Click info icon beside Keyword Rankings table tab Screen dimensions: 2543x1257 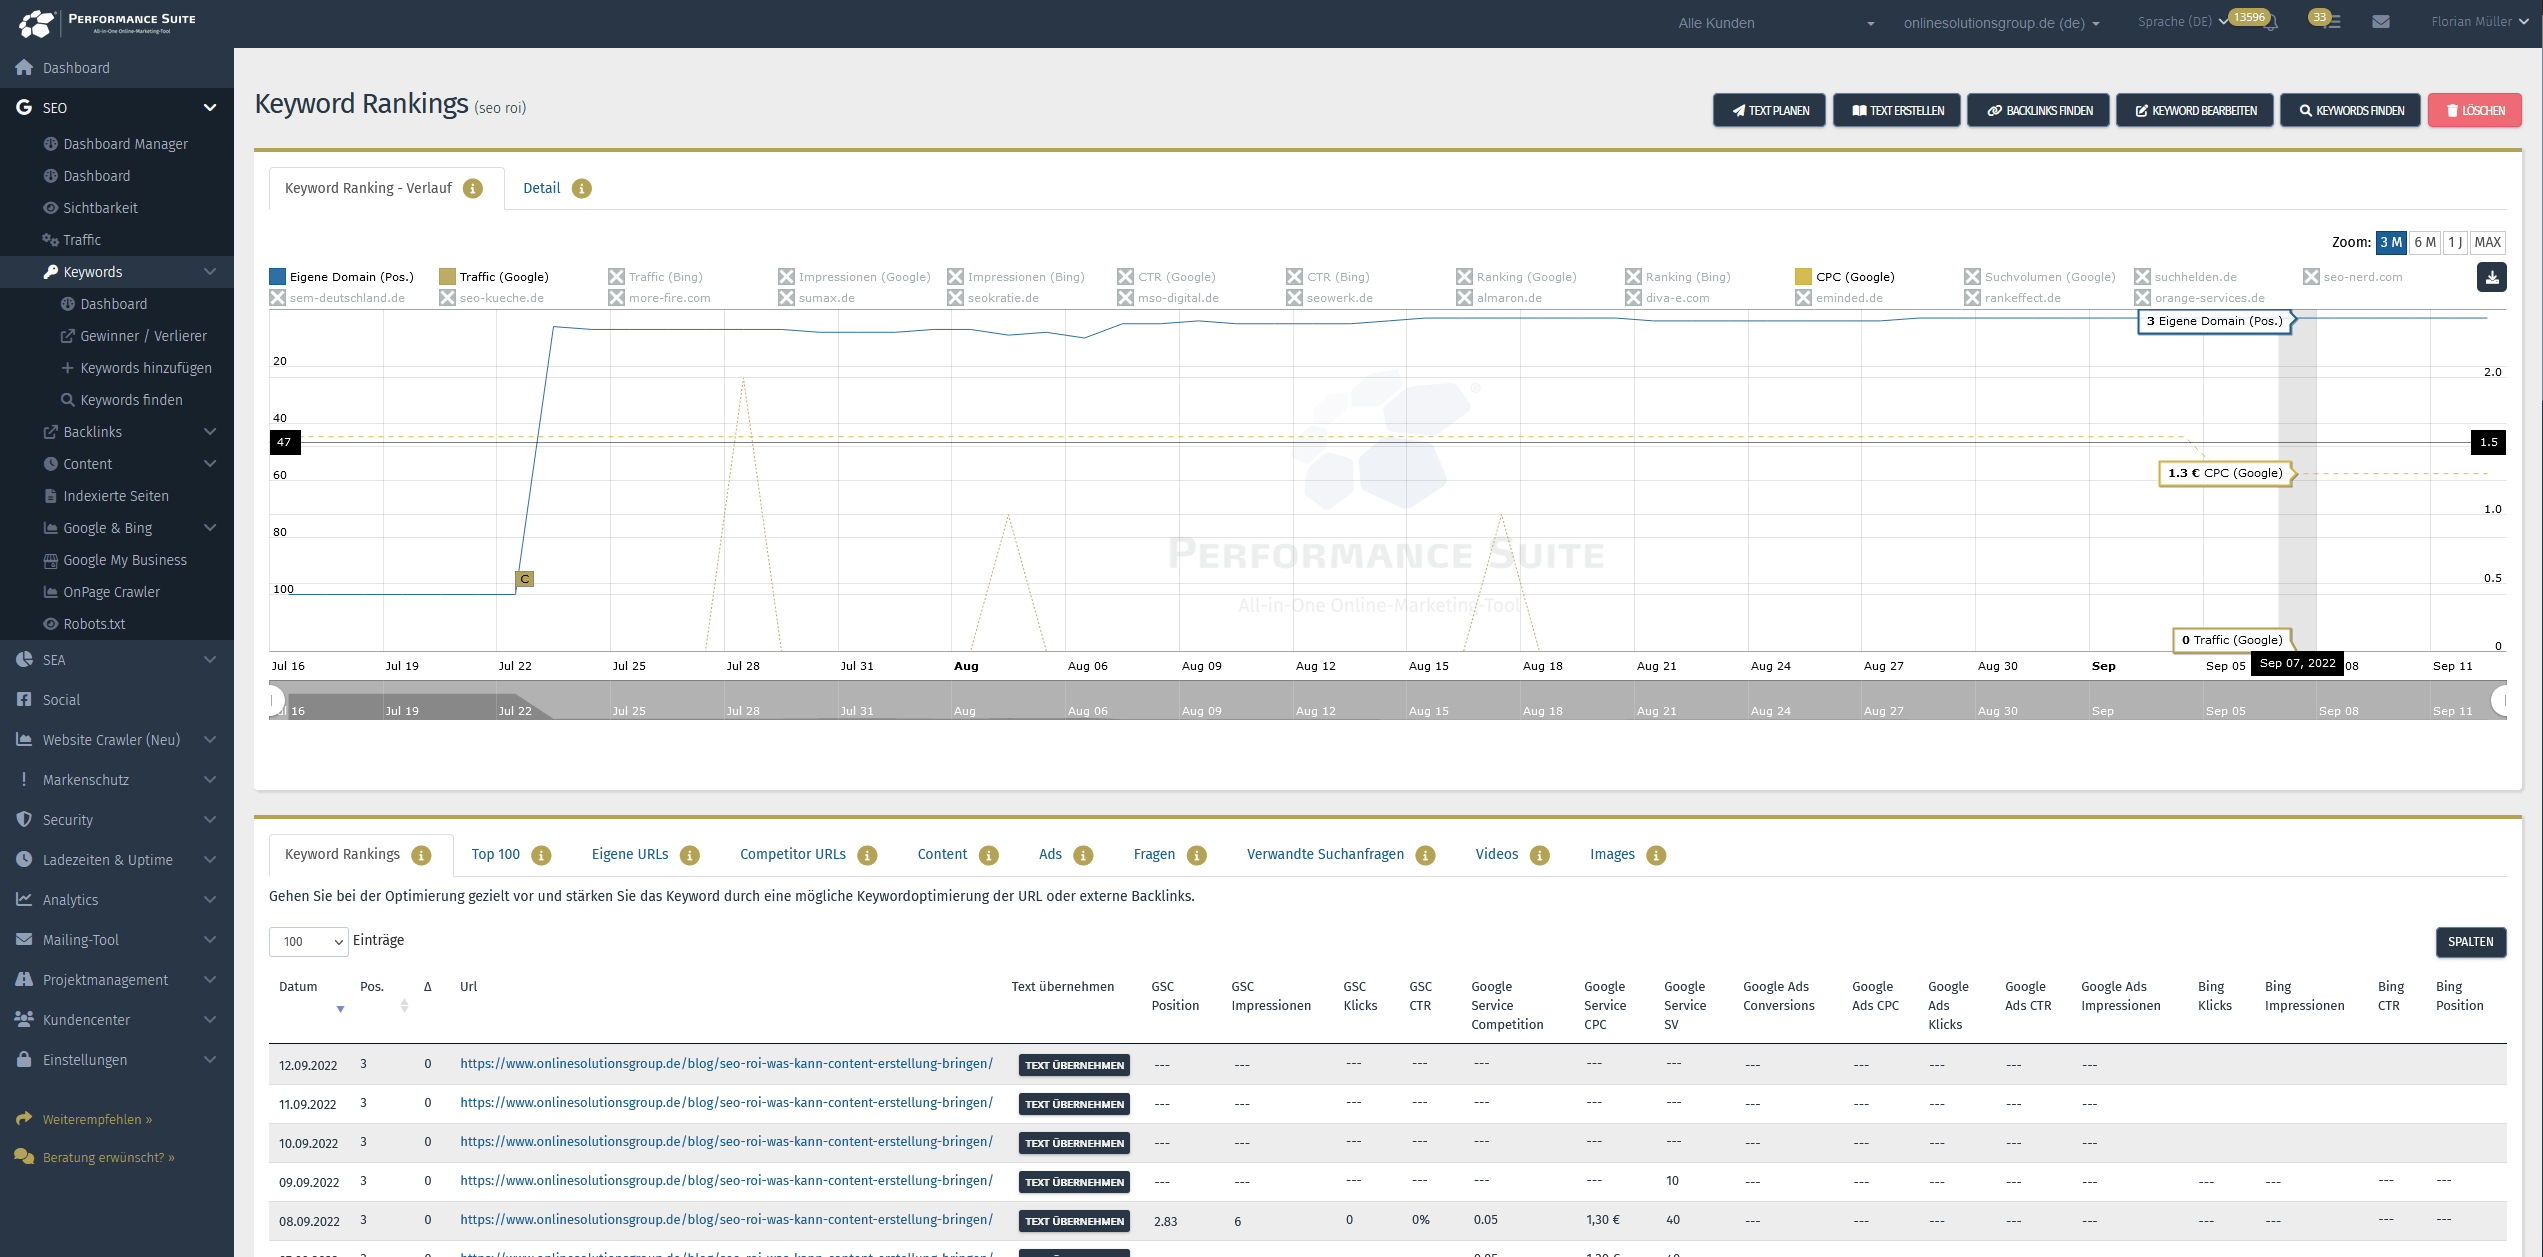tap(422, 855)
